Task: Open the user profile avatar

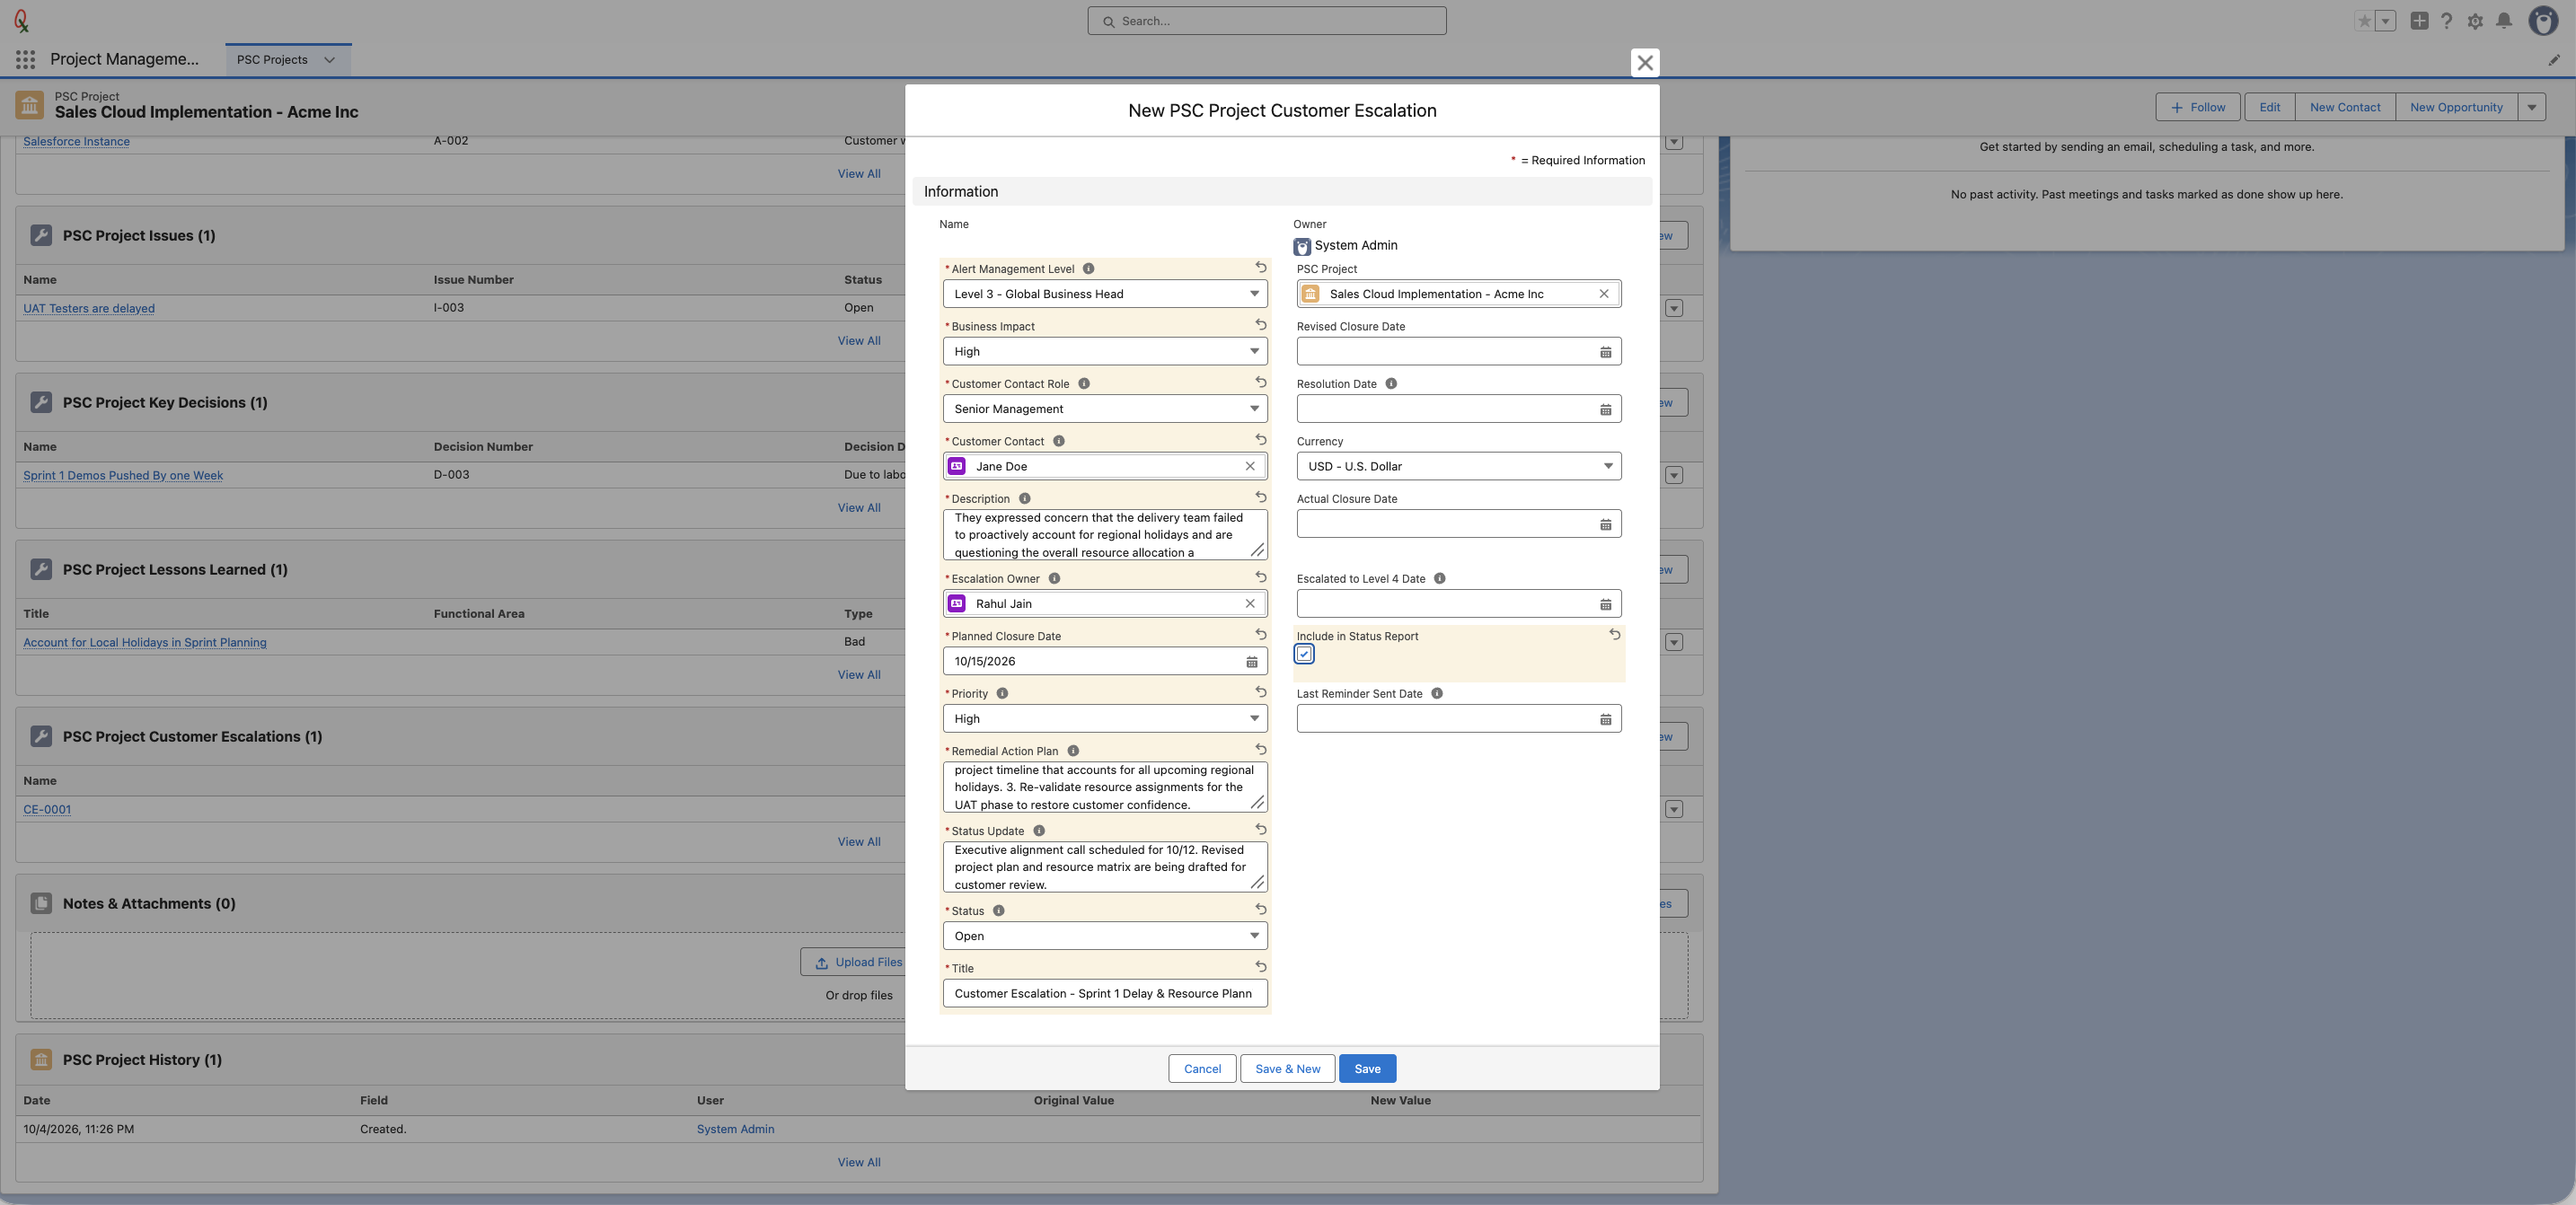Action: pyautogui.click(x=2543, y=21)
